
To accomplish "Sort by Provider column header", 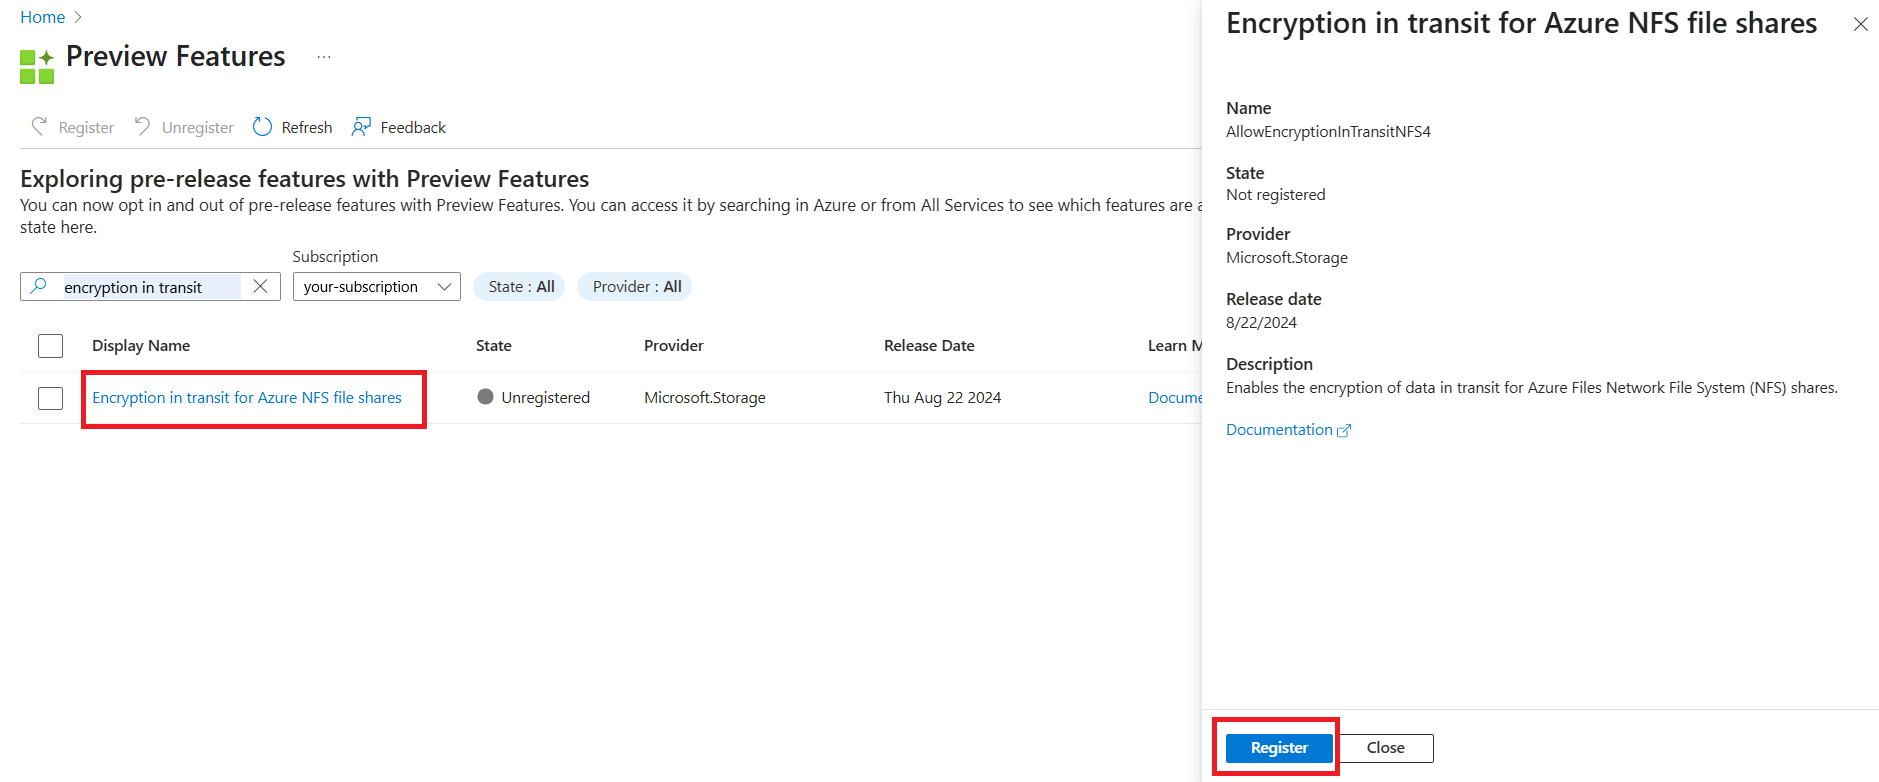I will pyautogui.click(x=674, y=345).
